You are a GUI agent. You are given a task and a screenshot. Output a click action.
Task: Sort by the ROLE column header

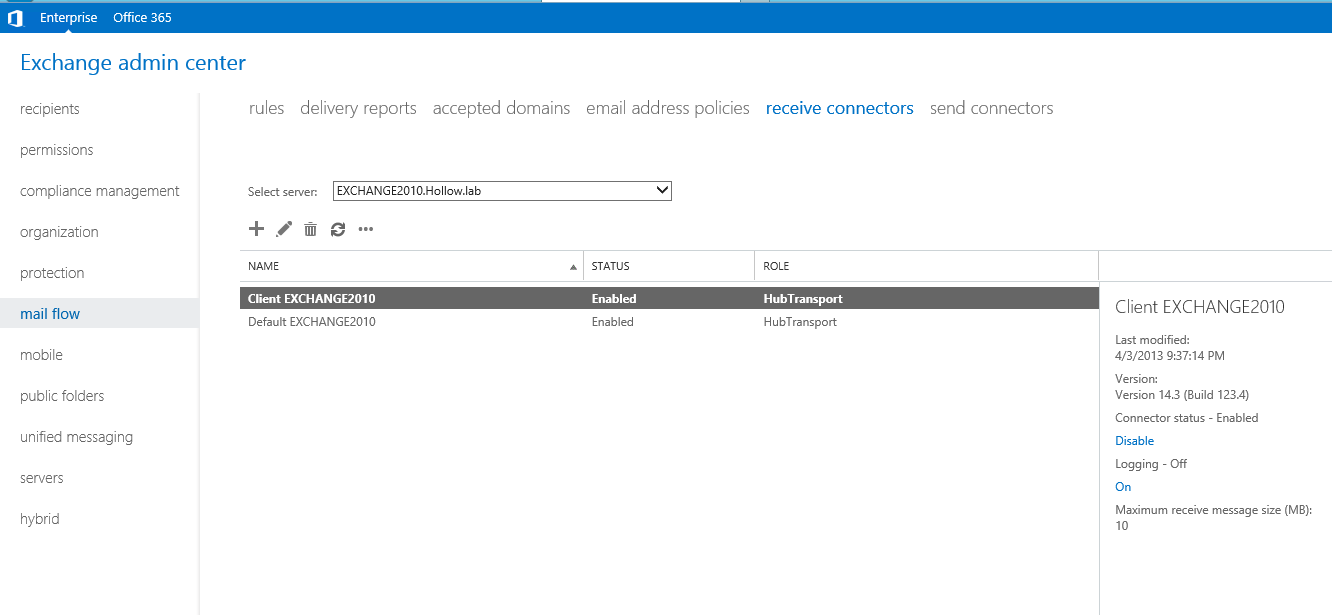776,266
